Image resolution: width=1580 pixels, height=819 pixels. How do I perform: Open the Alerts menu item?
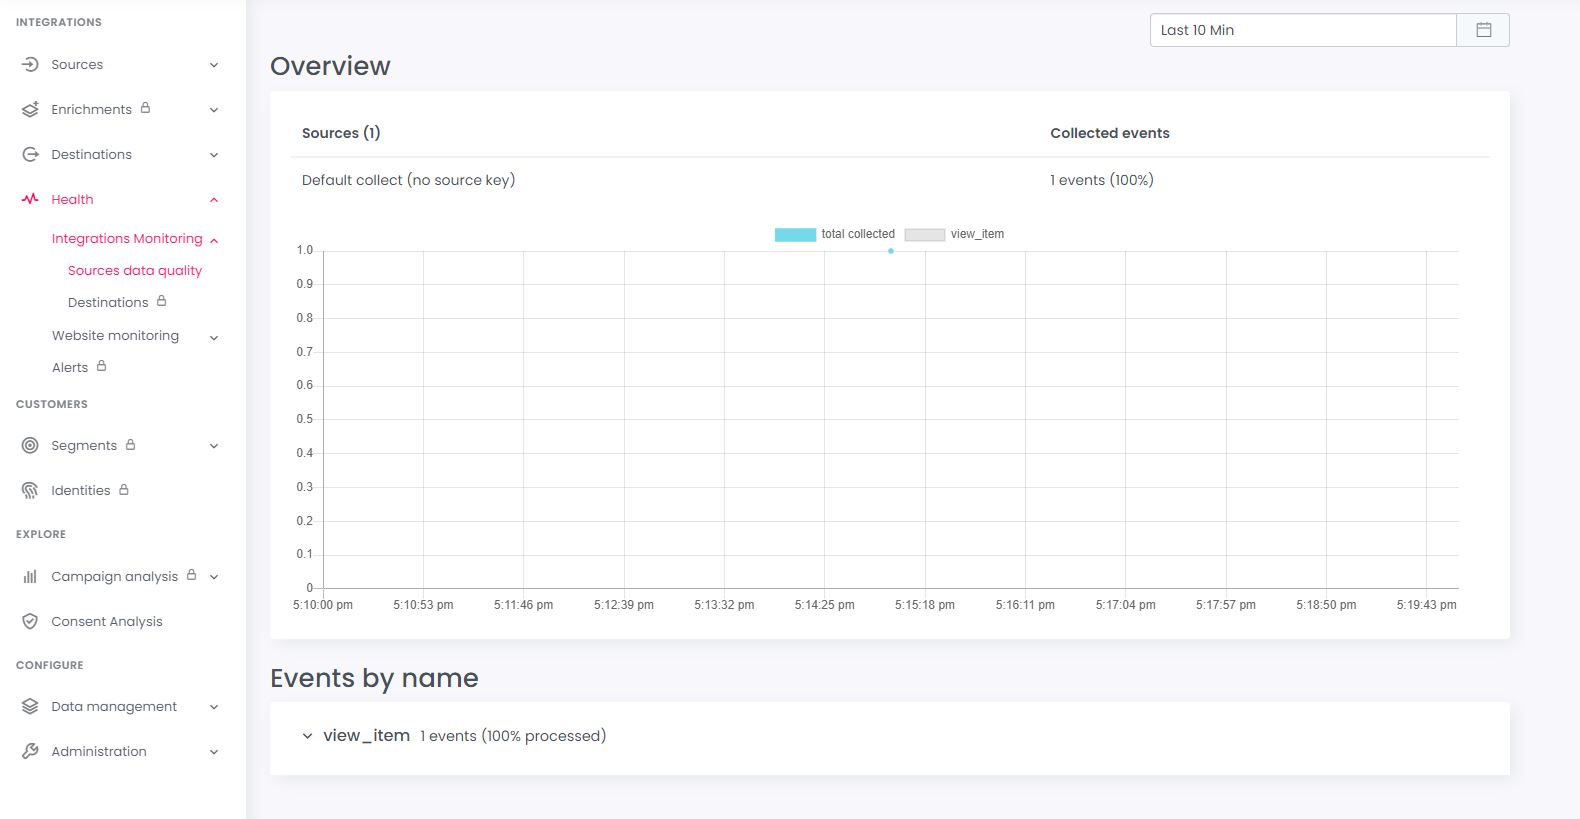click(70, 368)
